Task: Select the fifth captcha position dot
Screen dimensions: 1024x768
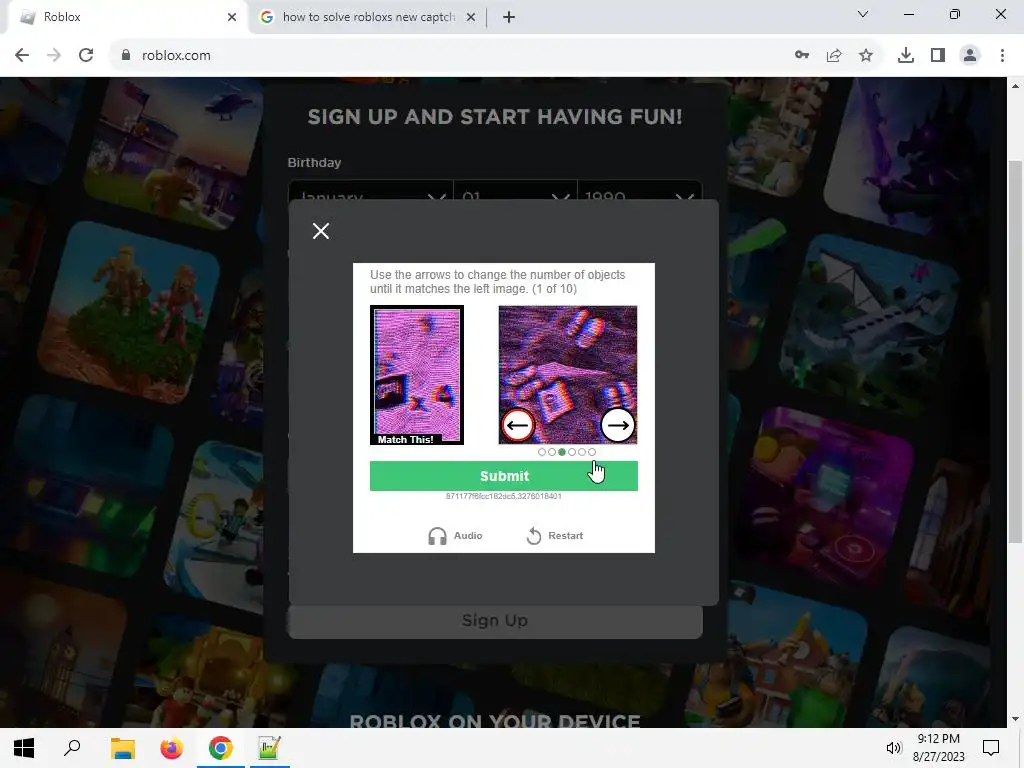Action: tap(582, 452)
